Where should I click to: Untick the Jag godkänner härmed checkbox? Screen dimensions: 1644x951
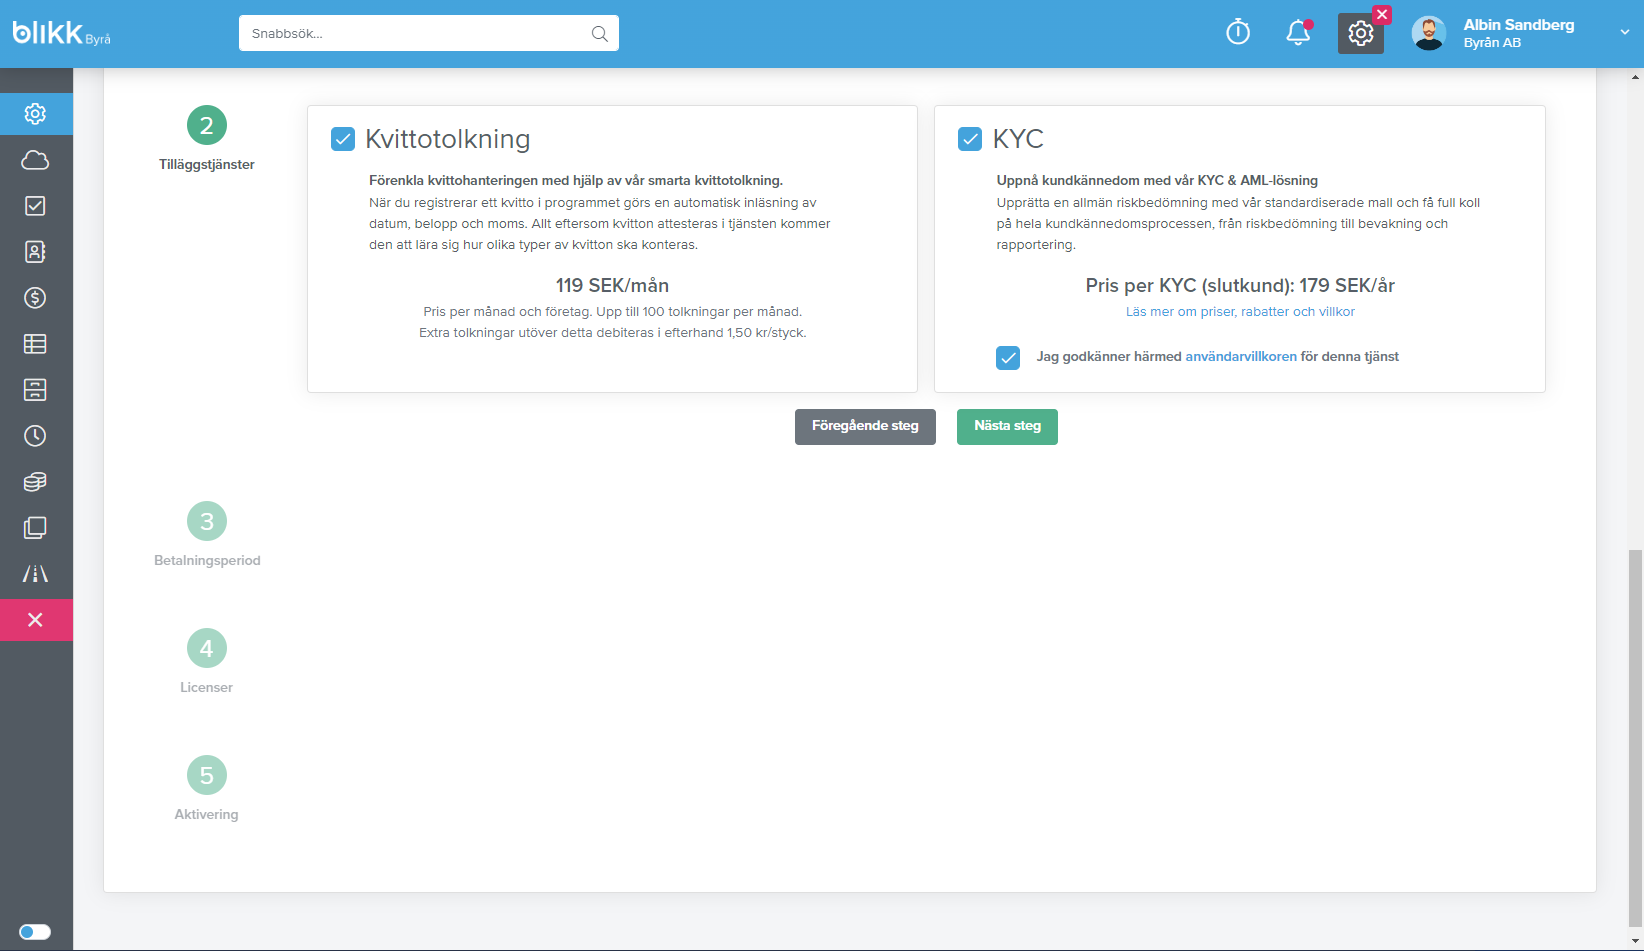tap(1008, 357)
